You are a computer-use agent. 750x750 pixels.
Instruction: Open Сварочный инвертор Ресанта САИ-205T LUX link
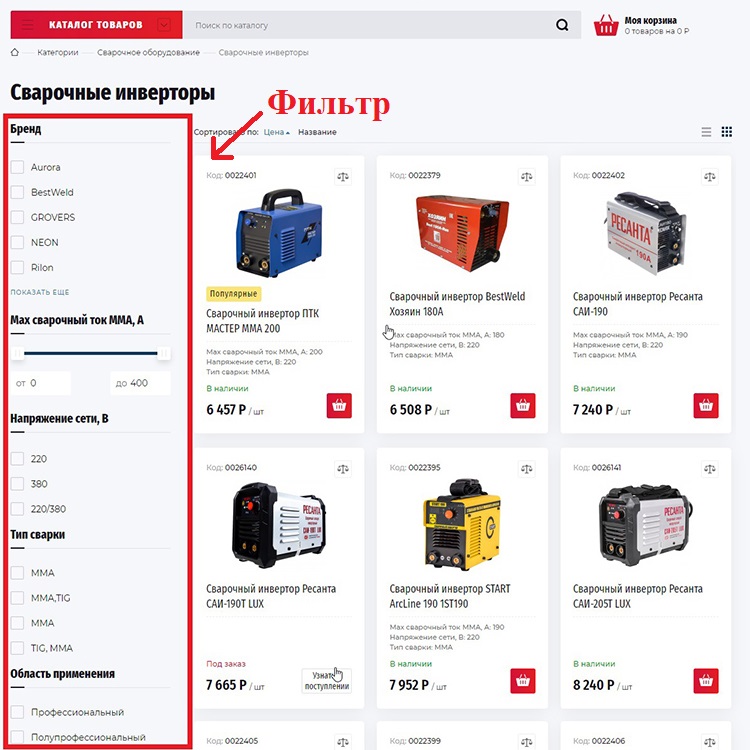tap(638, 596)
